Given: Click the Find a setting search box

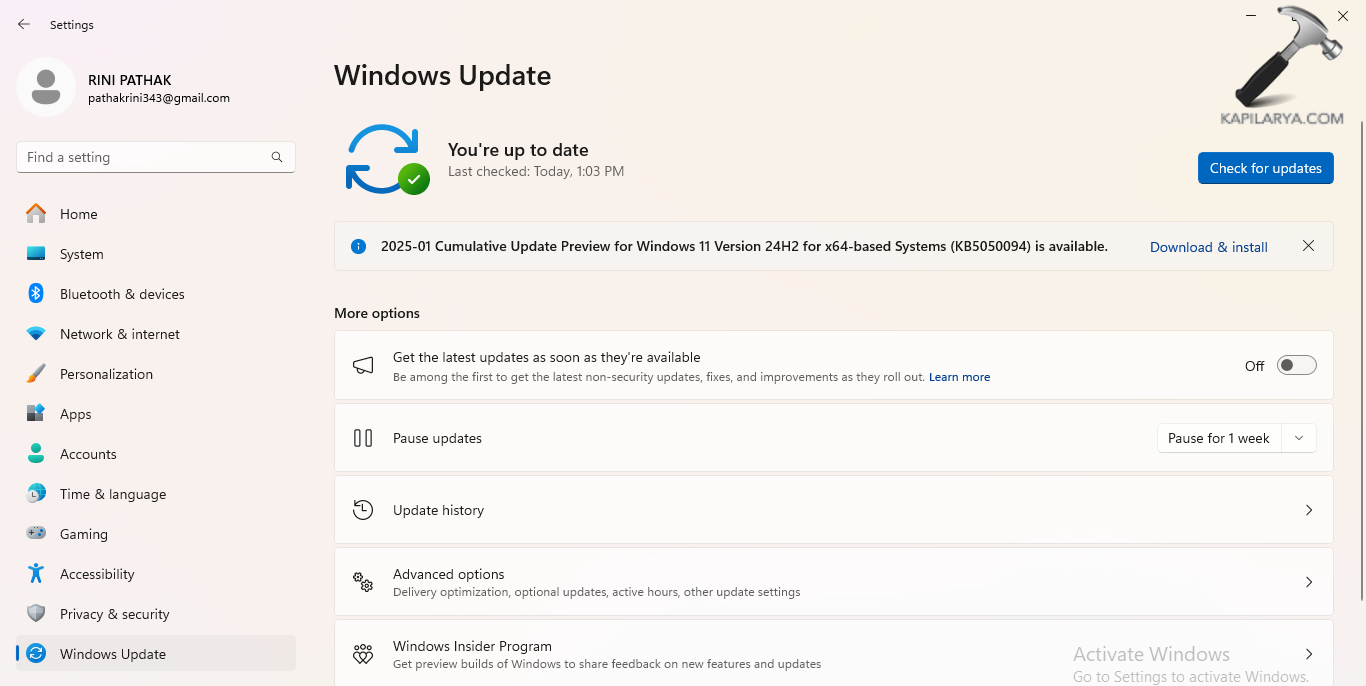Looking at the screenshot, I should click(155, 157).
